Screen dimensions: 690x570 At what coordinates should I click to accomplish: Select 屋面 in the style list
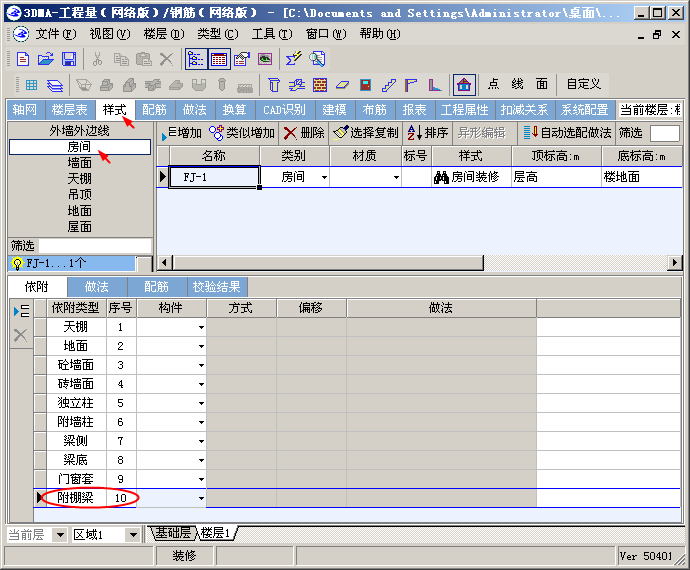tap(80, 227)
